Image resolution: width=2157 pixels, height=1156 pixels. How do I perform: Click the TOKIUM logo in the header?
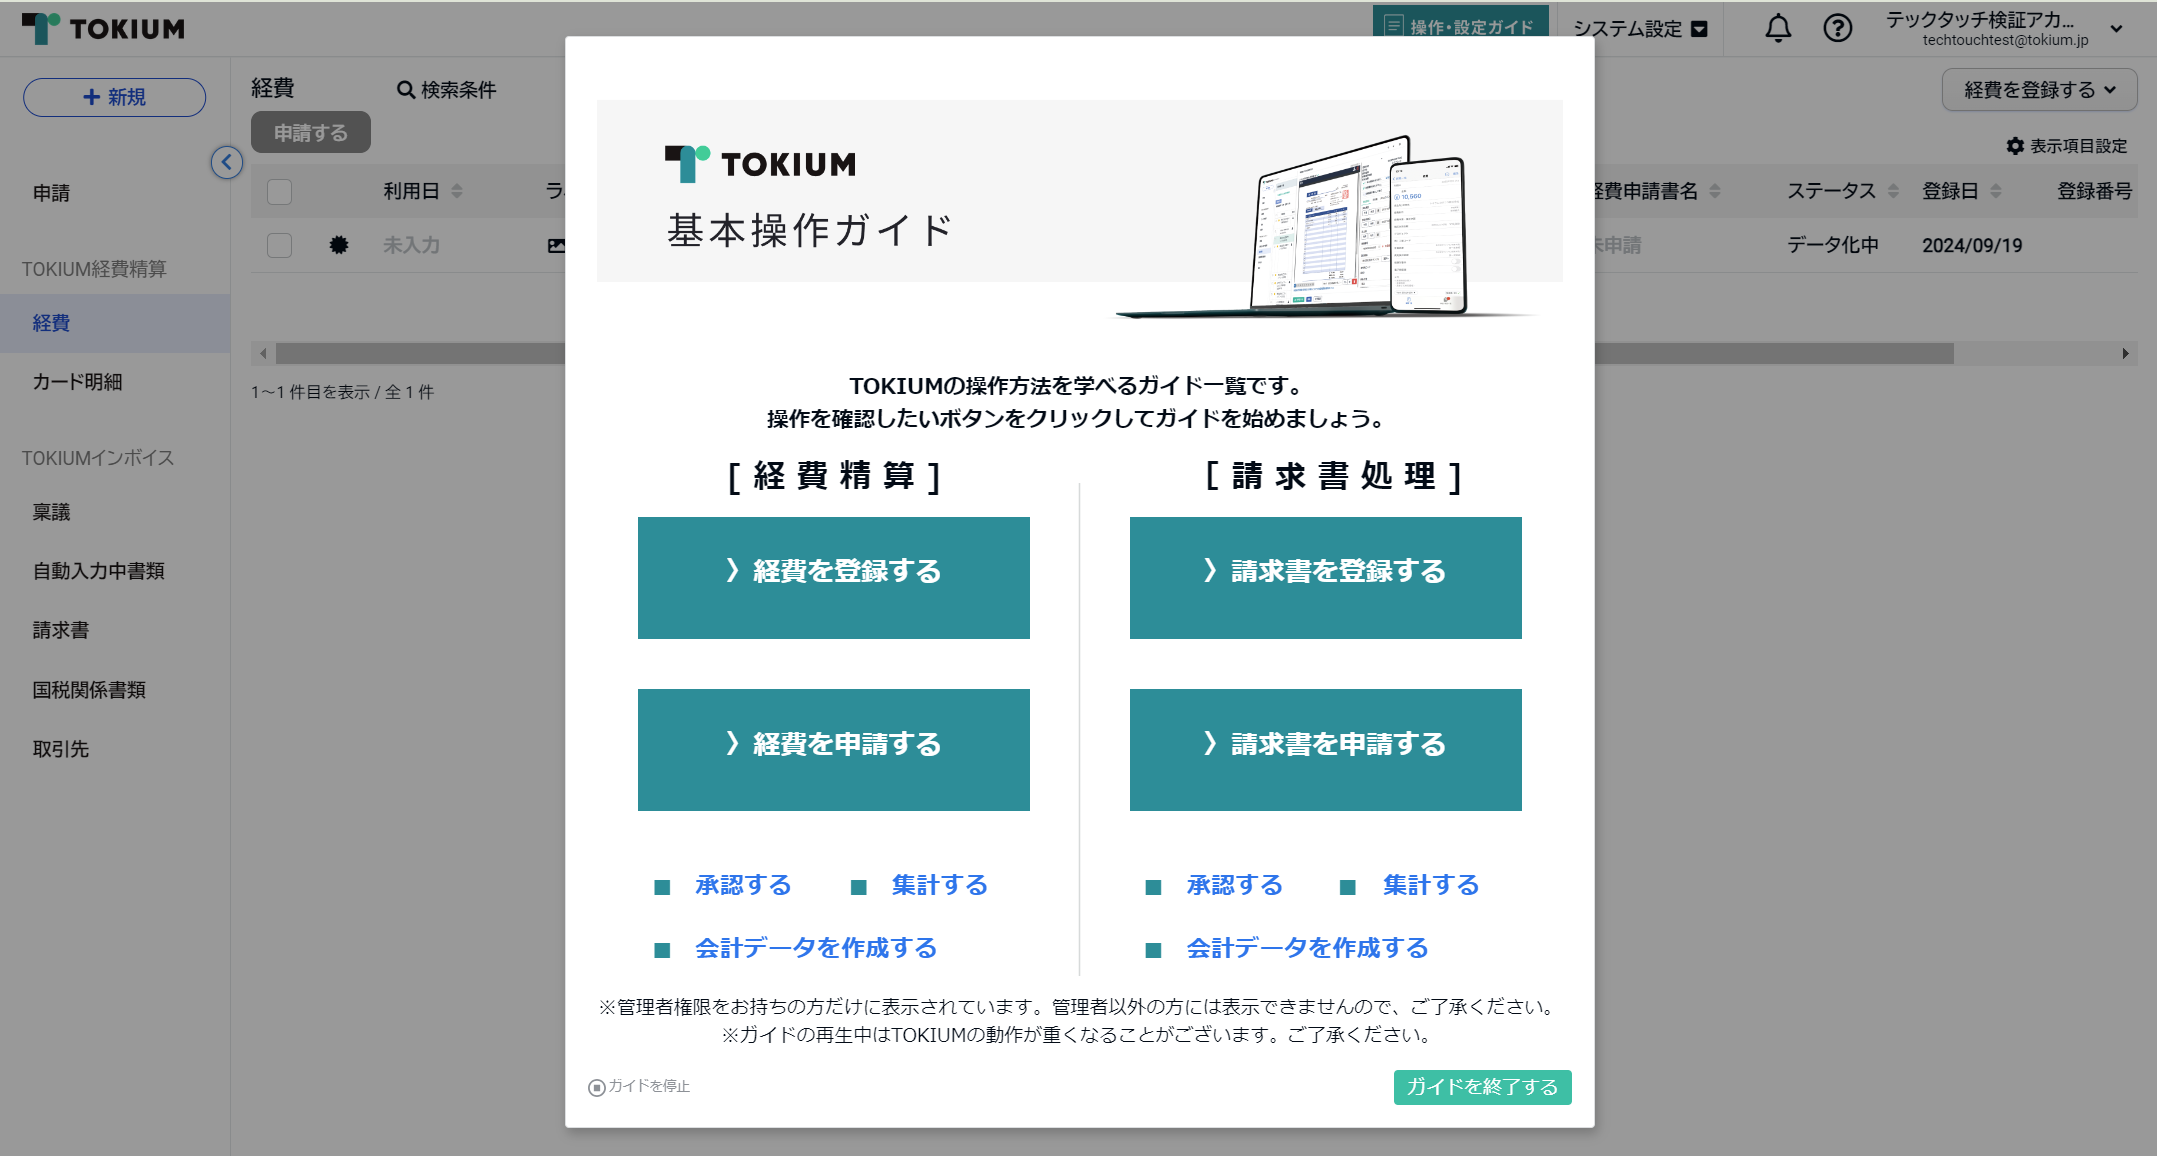[x=104, y=28]
